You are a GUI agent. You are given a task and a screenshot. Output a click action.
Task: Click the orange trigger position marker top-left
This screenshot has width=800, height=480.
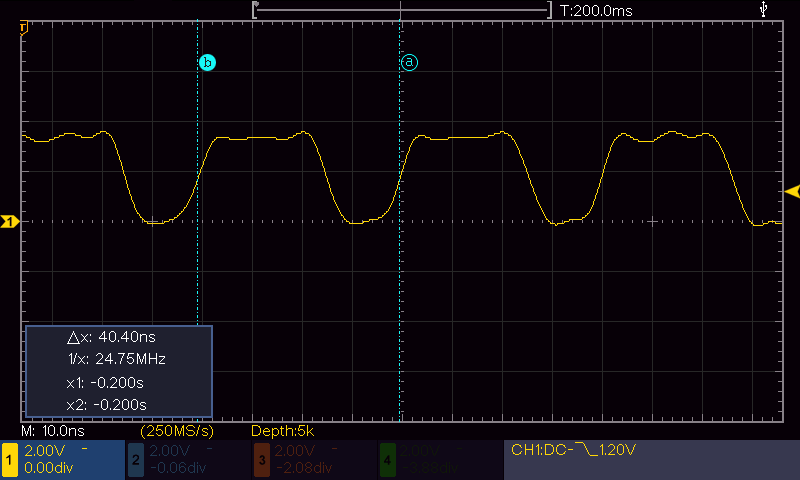tap(23, 26)
